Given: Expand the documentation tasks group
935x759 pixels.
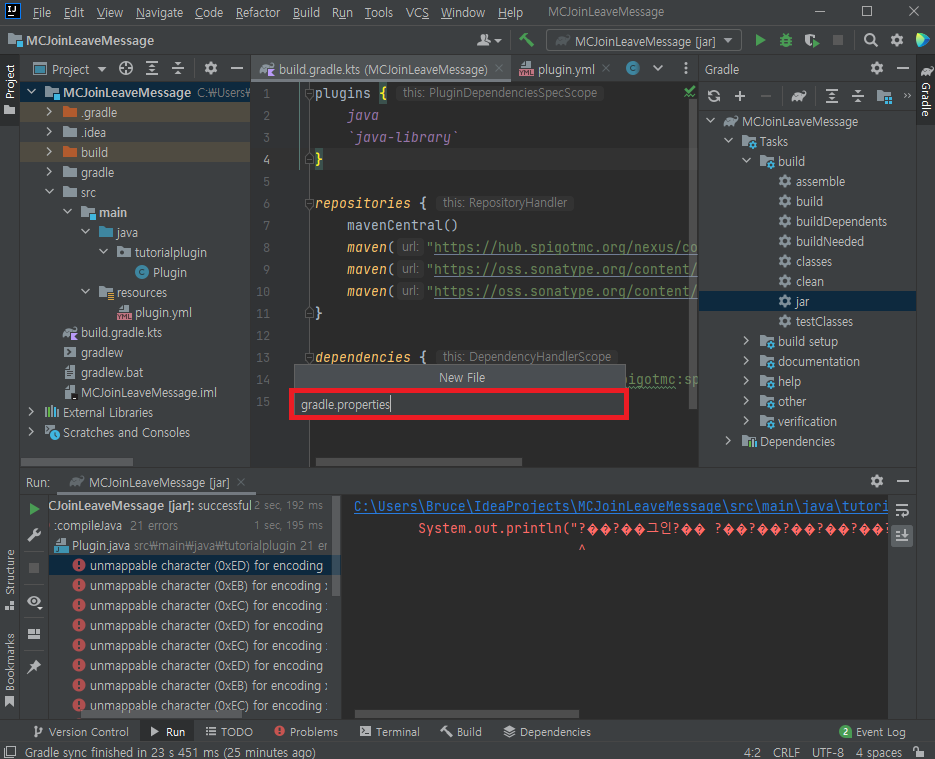Looking at the screenshot, I should pyautogui.click(x=746, y=361).
